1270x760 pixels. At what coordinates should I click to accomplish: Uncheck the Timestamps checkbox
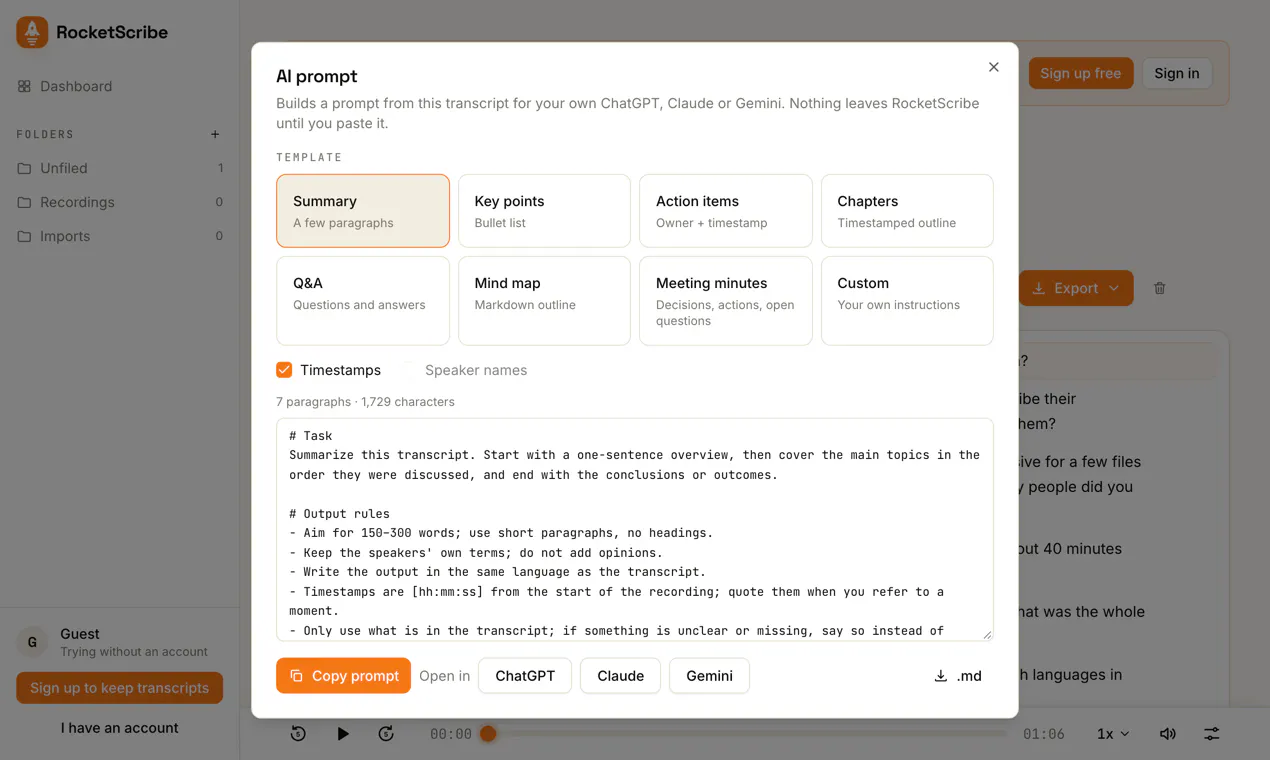click(x=284, y=370)
